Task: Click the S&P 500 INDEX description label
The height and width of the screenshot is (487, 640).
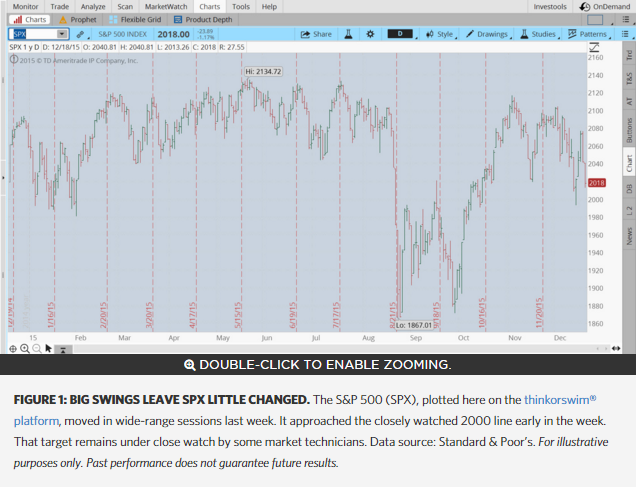Action: 122,34
